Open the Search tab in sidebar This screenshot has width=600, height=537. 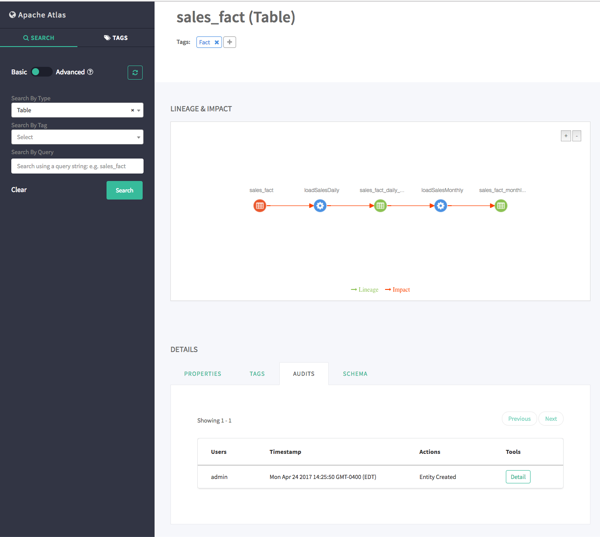39,38
